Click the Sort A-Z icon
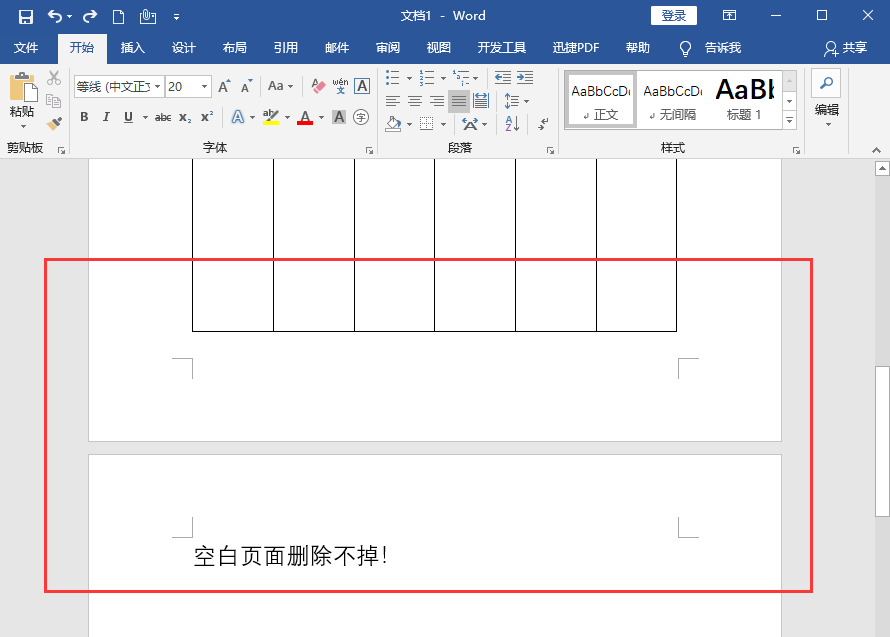This screenshot has width=890, height=637. click(x=511, y=125)
